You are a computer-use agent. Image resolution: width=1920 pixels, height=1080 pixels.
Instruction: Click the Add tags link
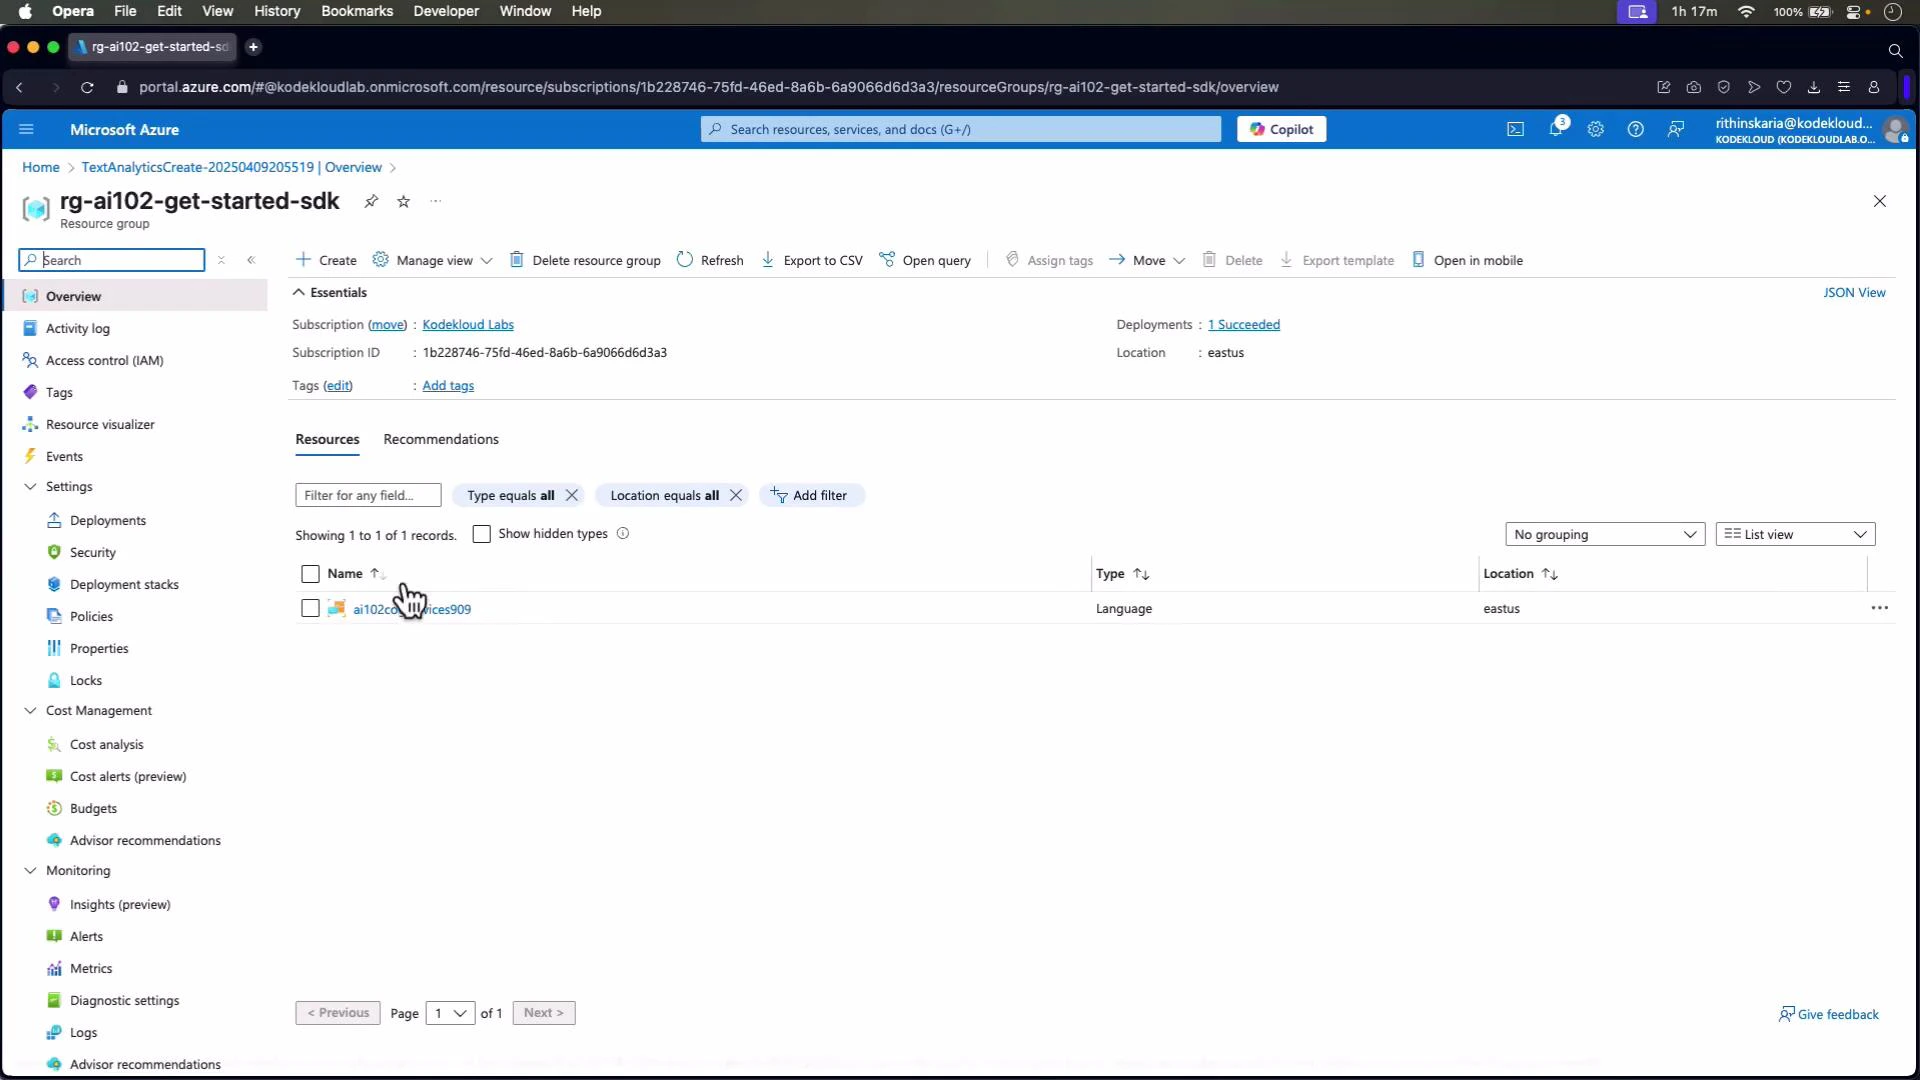point(448,385)
